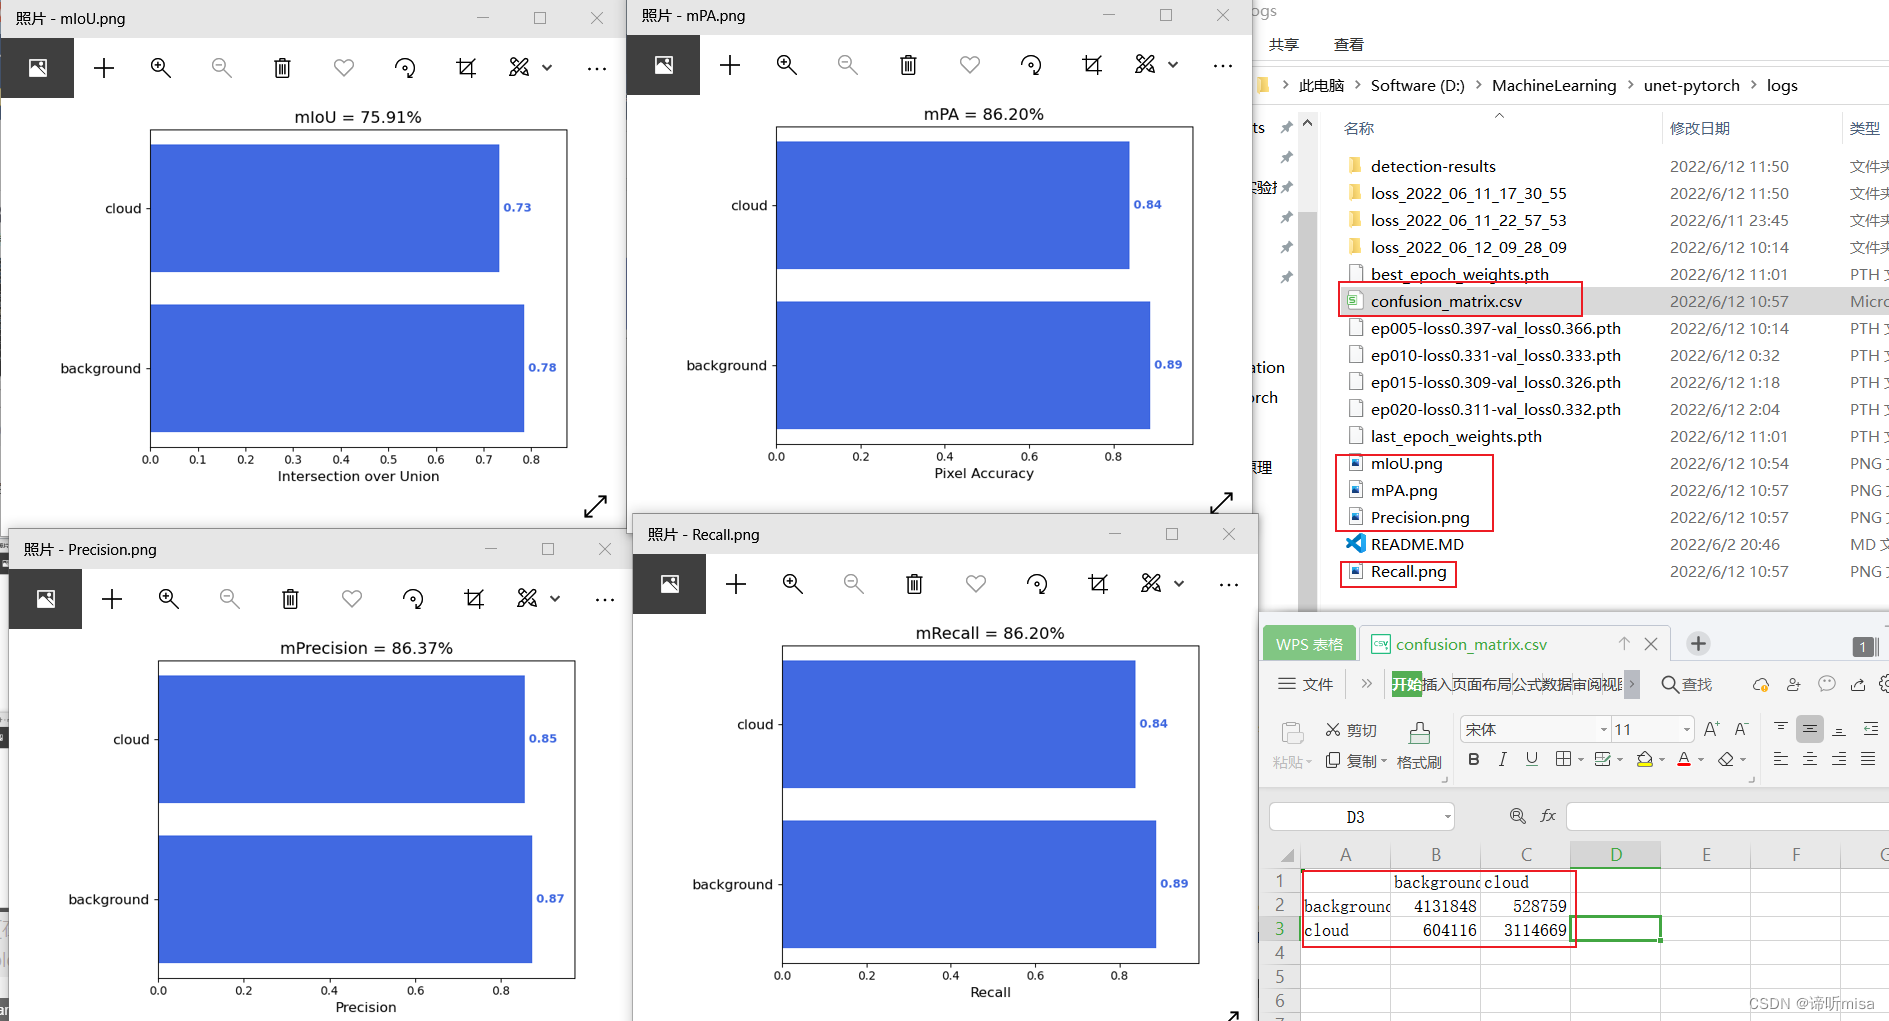Increase font size in WPS
The image size is (1889, 1021).
click(1712, 729)
